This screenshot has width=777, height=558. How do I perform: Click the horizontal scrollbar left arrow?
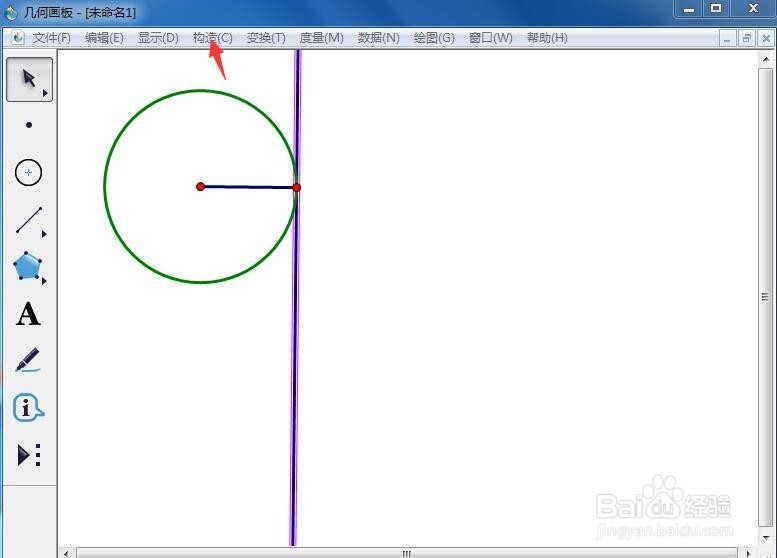(x=65, y=554)
